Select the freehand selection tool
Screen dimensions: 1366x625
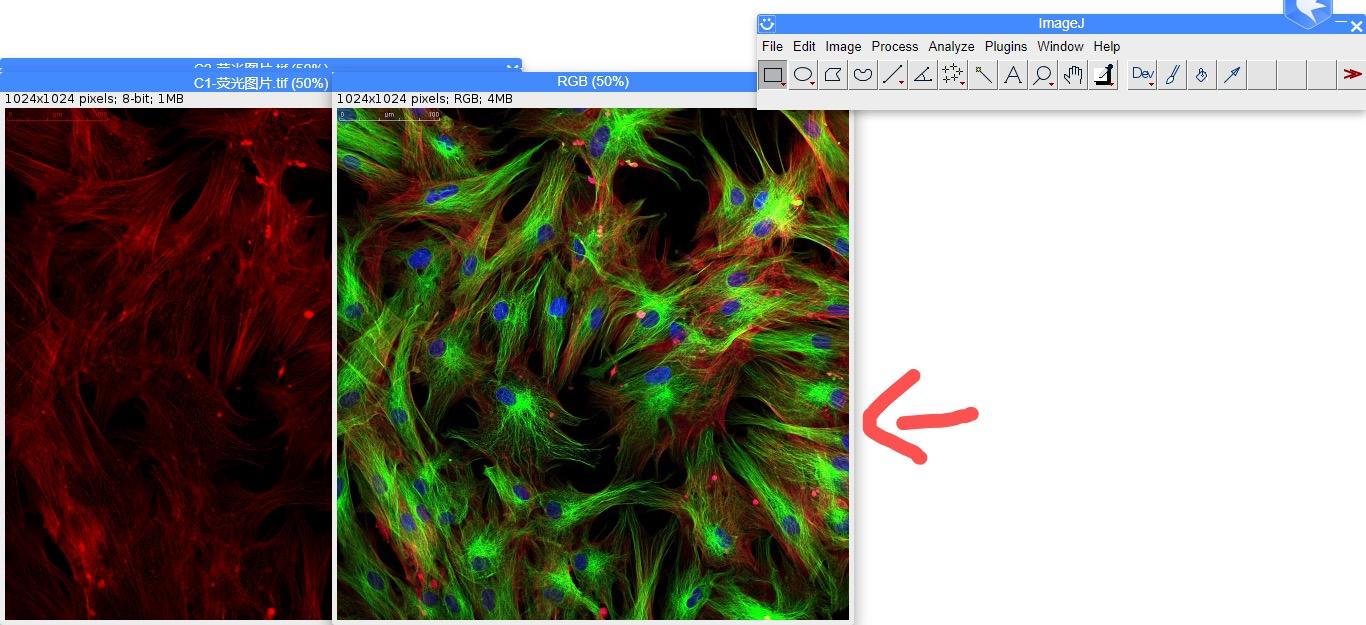[862, 74]
